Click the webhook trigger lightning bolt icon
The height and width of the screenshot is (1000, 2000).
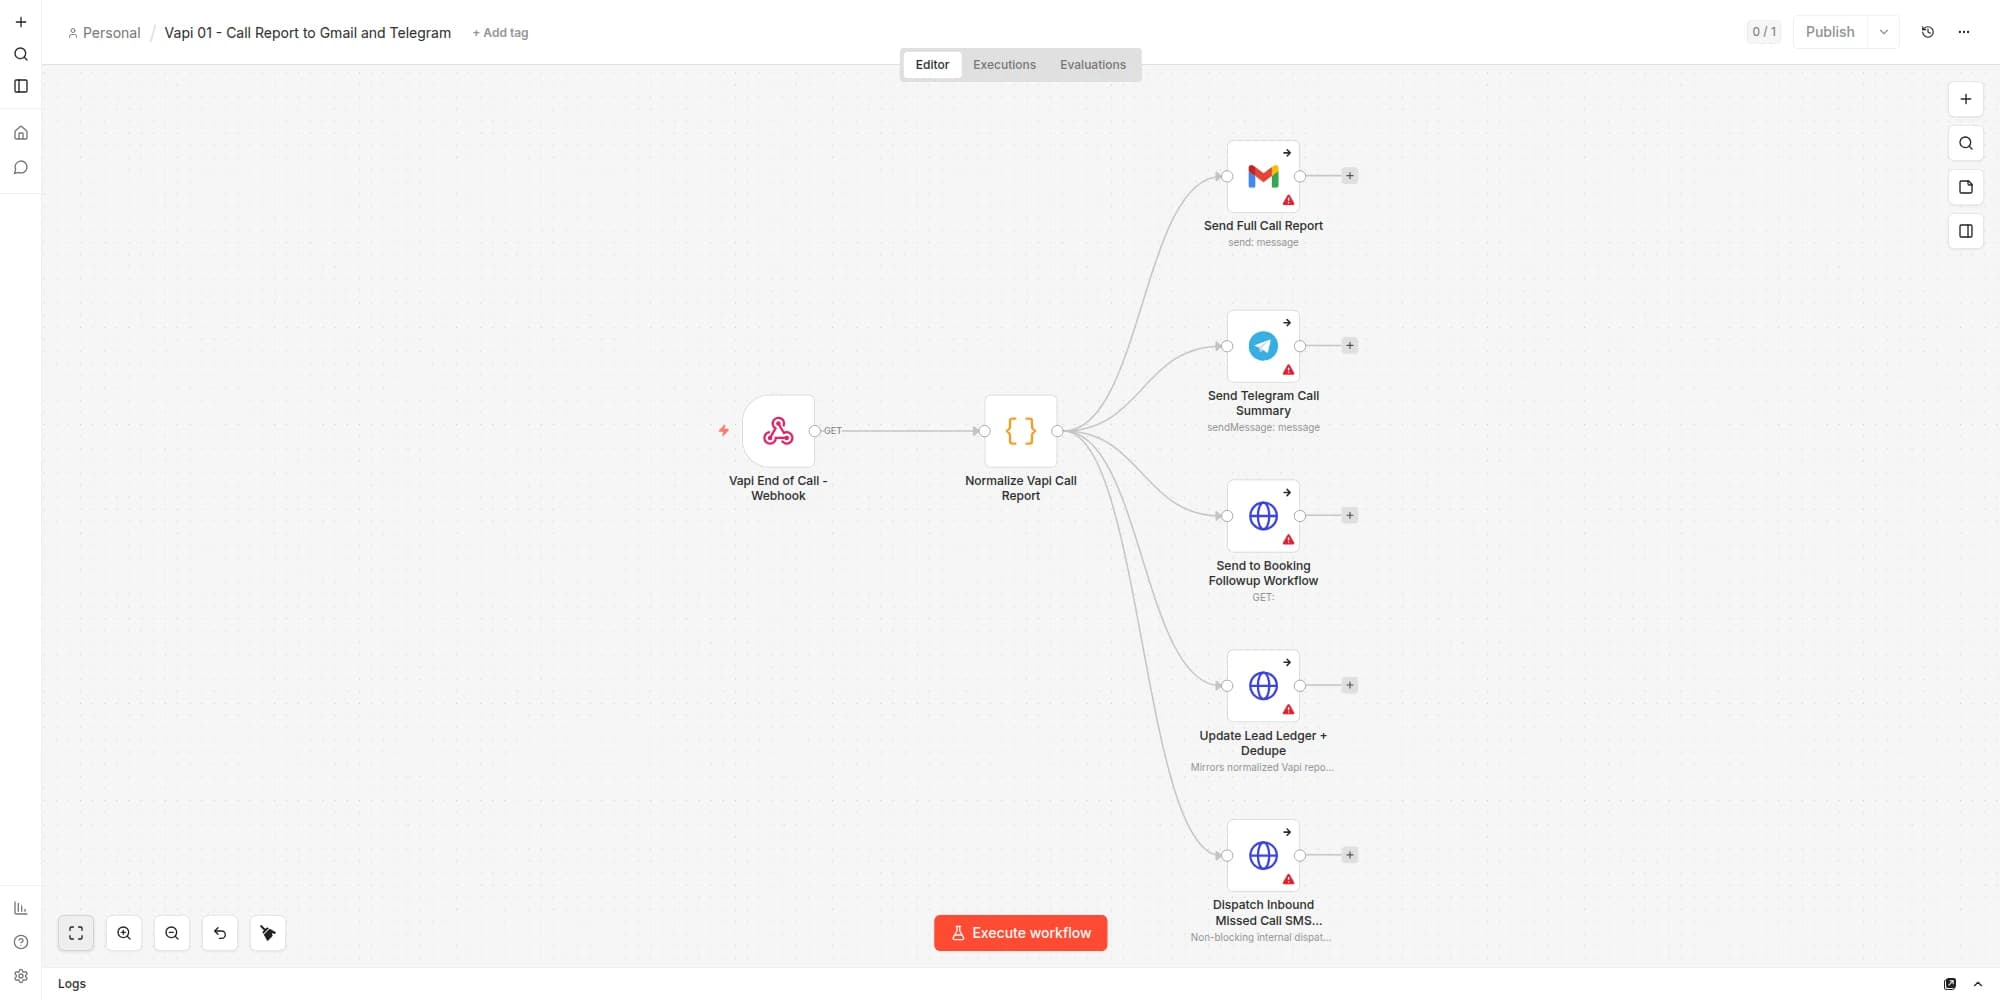point(723,431)
